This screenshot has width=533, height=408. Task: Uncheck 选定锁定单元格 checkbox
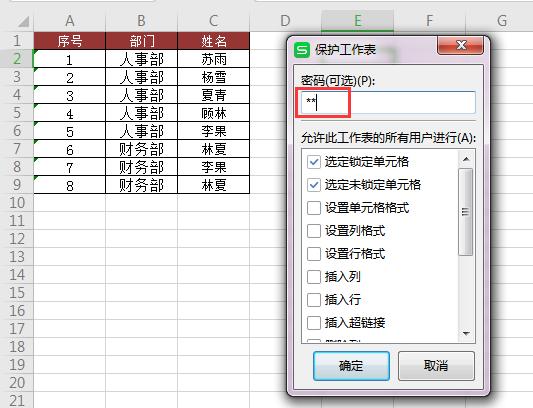click(314, 162)
